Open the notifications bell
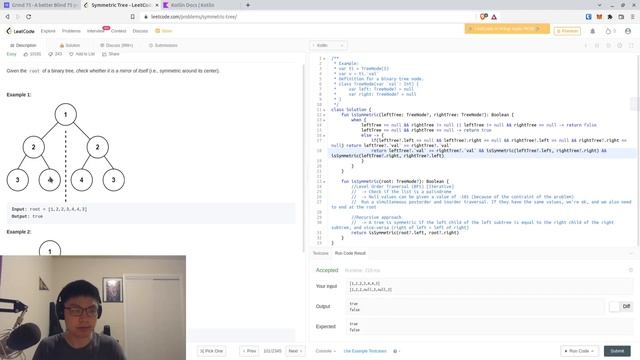The width and height of the screenshot is (640, 360). pyautogui.click(x=593, y=31)
